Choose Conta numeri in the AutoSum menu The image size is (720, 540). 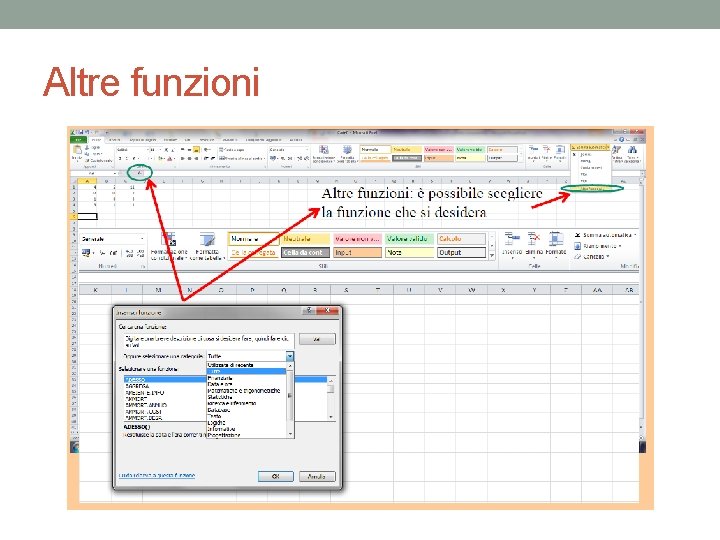click(x=591, y=168)
